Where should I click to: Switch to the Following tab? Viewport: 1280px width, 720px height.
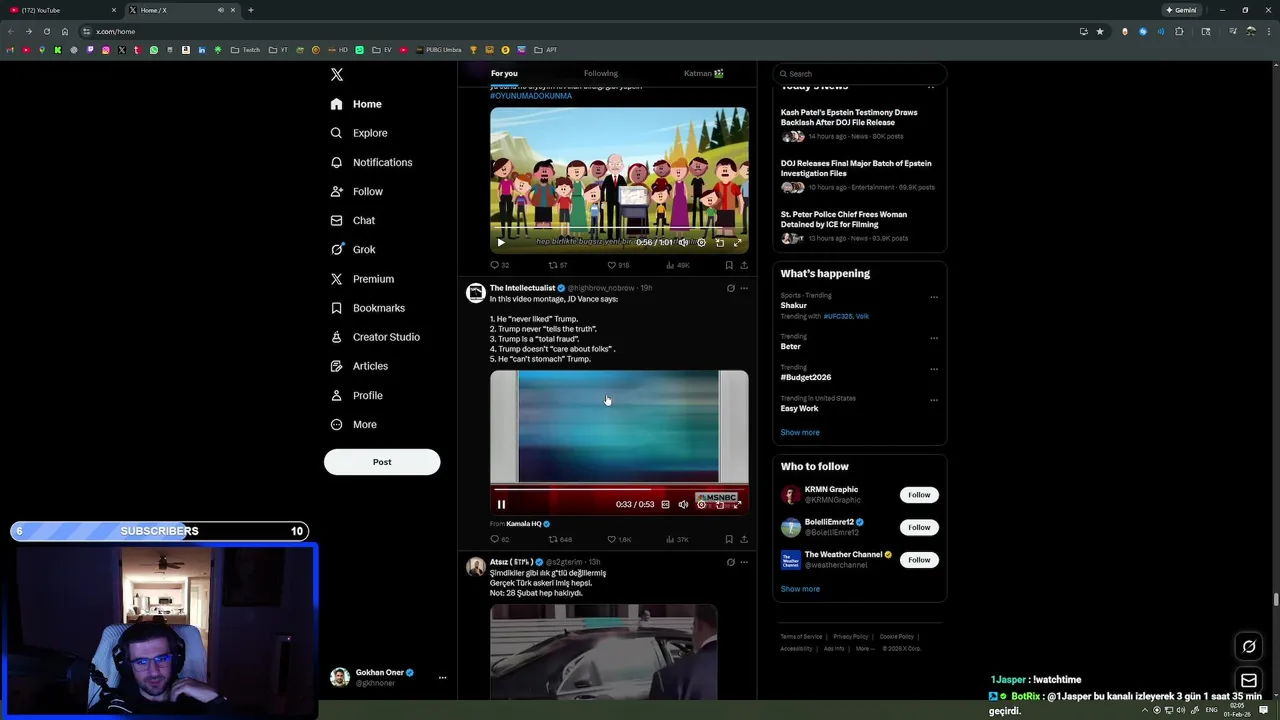(x=601, y=73)
